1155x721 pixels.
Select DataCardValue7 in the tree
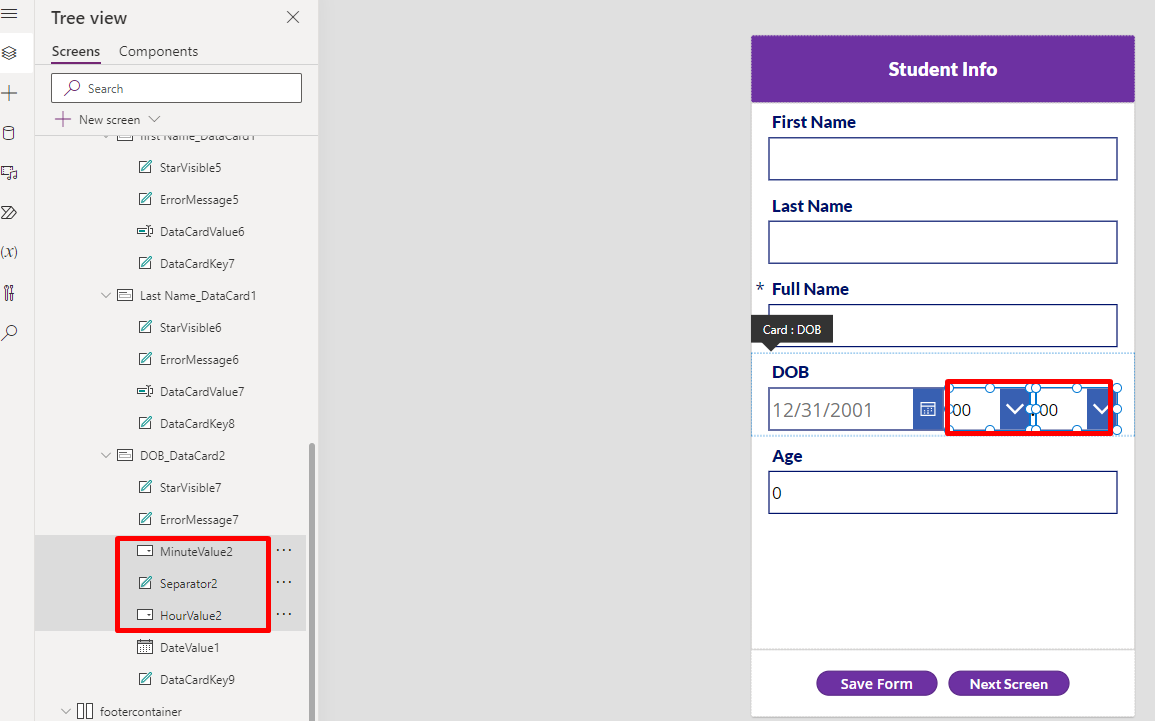coord(202,391)
